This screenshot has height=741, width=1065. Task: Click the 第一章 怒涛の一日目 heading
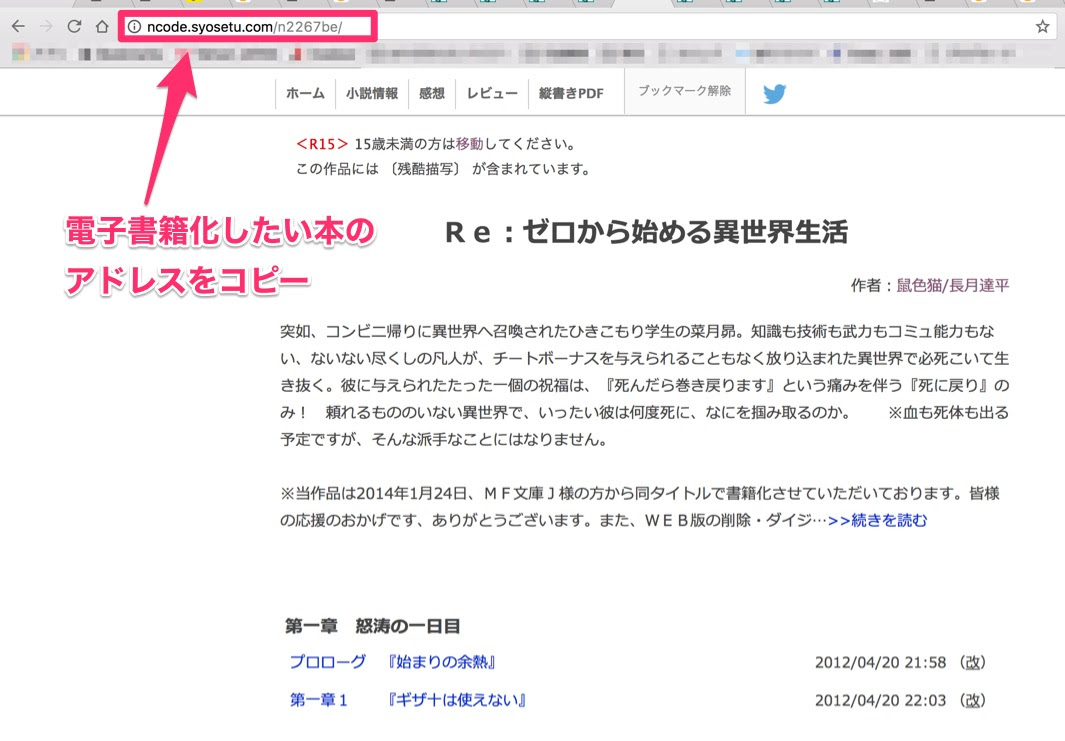(372, 626)
